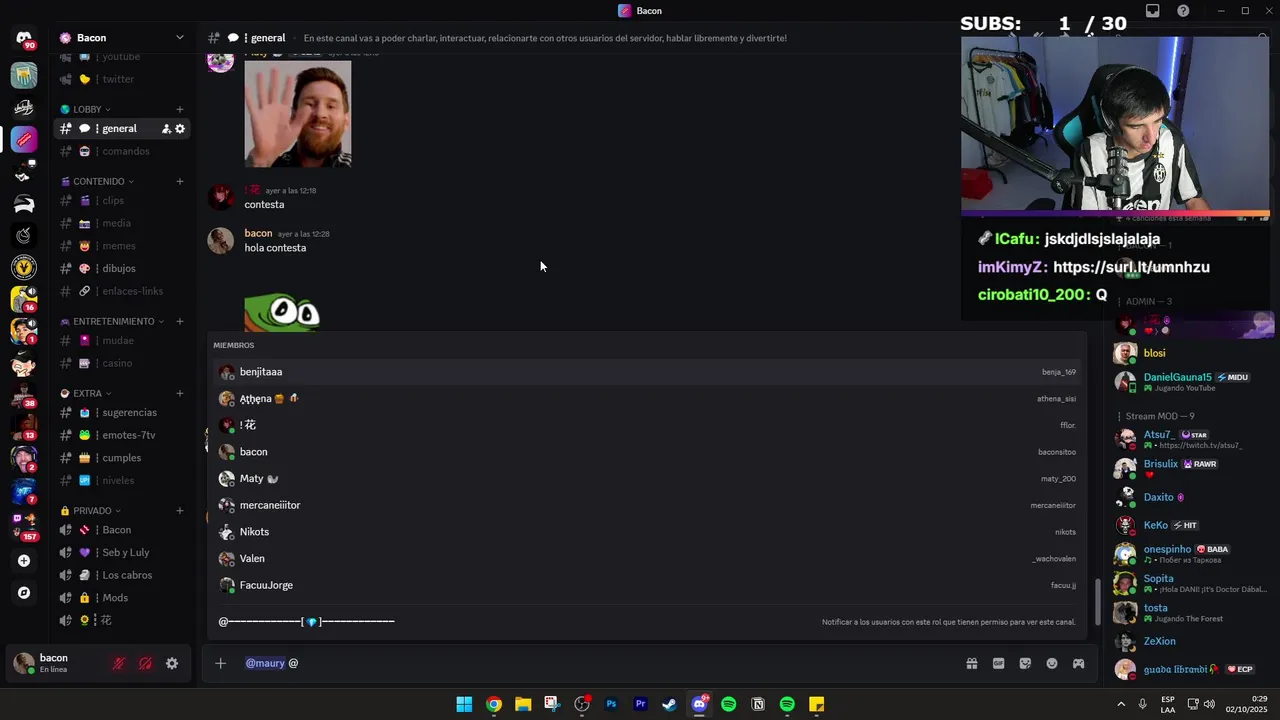1280x720 pixels.
Task: Open Photoshop from the taskbar
Action: 611,704
